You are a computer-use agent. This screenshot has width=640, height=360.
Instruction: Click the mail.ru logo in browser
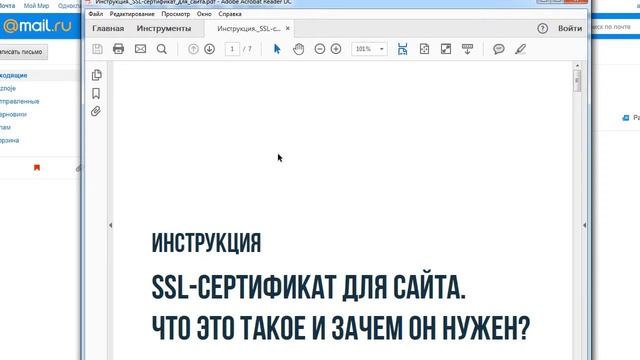pos(37,26)
